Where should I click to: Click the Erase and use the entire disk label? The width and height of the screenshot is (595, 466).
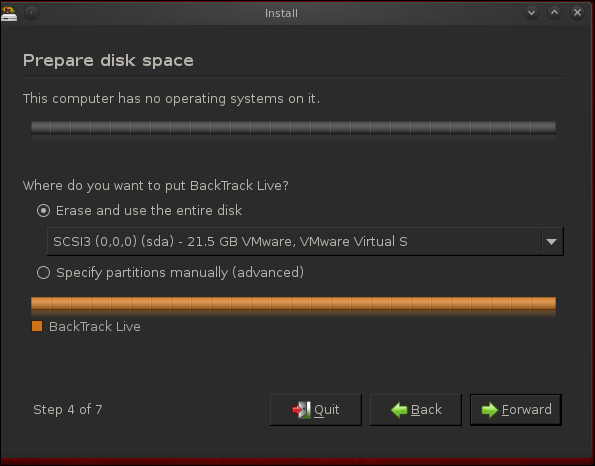pyautogui.click(x=149, y=210)
